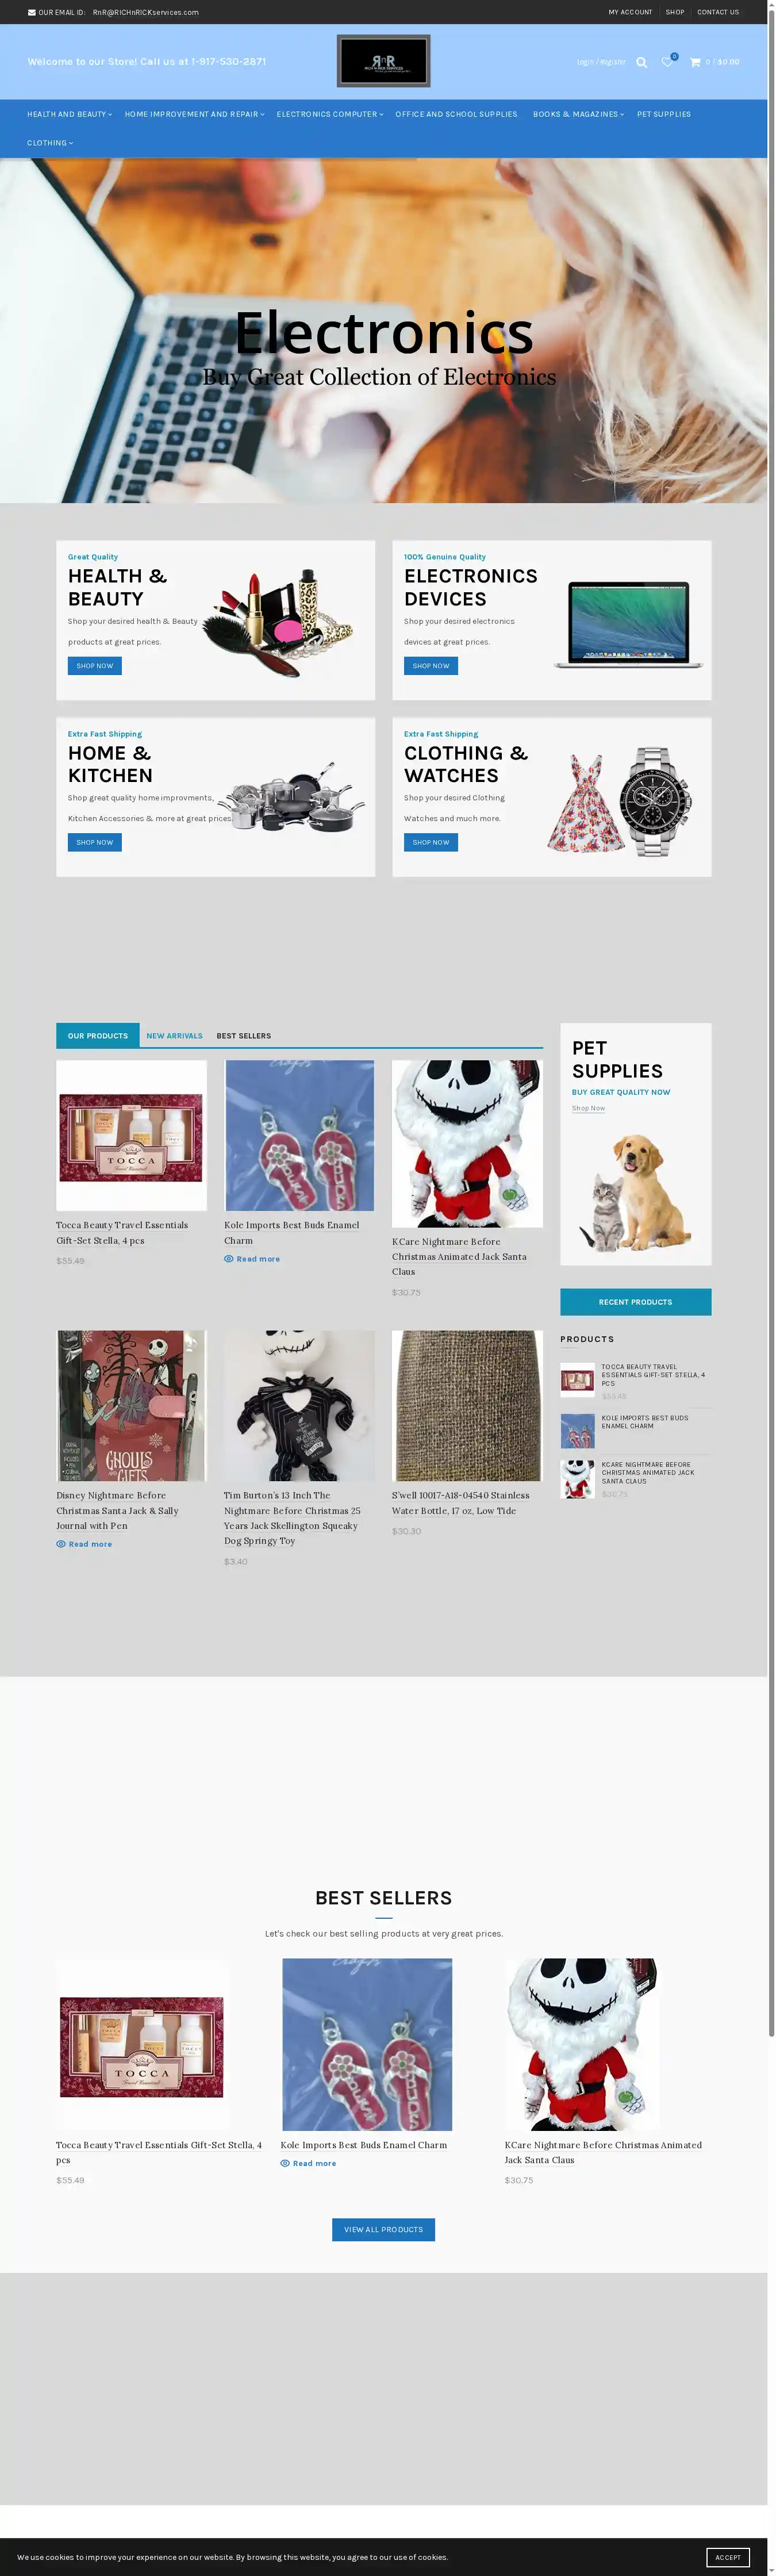Open the shopping cart icon
This screenshot has width=776, height=2576.
[x=695, y=62]
